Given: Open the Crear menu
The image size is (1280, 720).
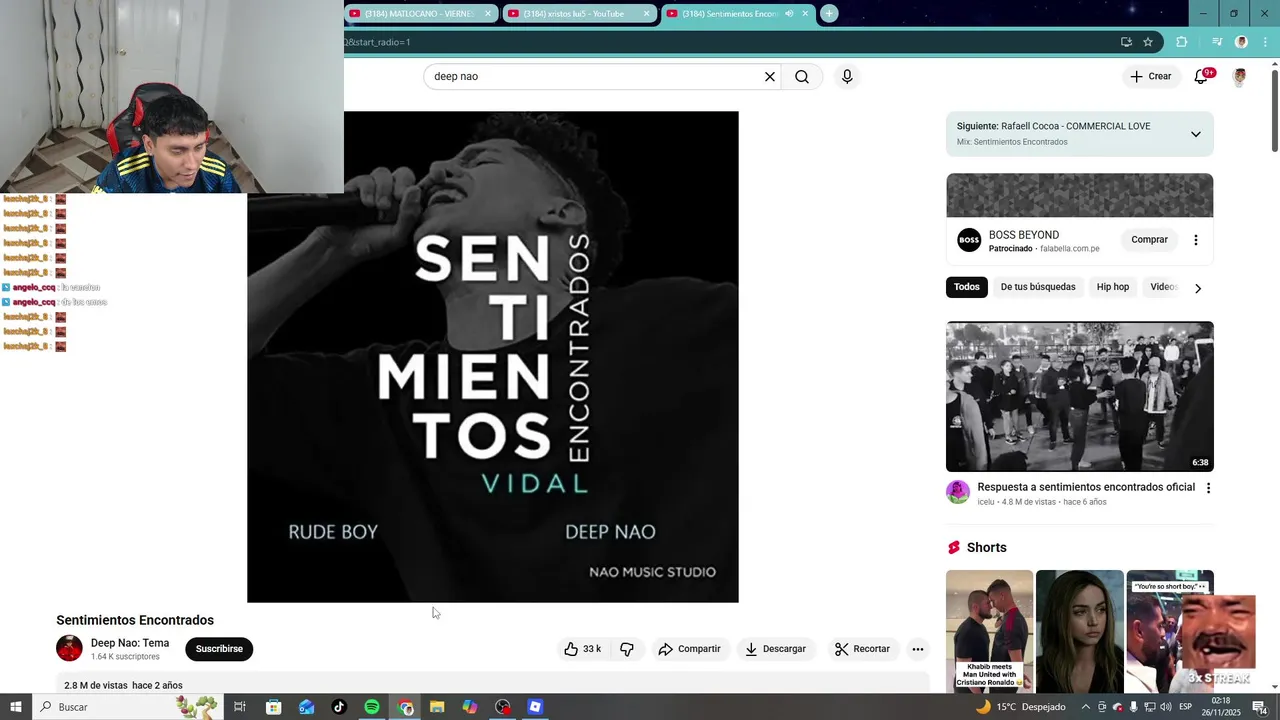Looking at the screenshot, I should click(x=1151, y=77).
